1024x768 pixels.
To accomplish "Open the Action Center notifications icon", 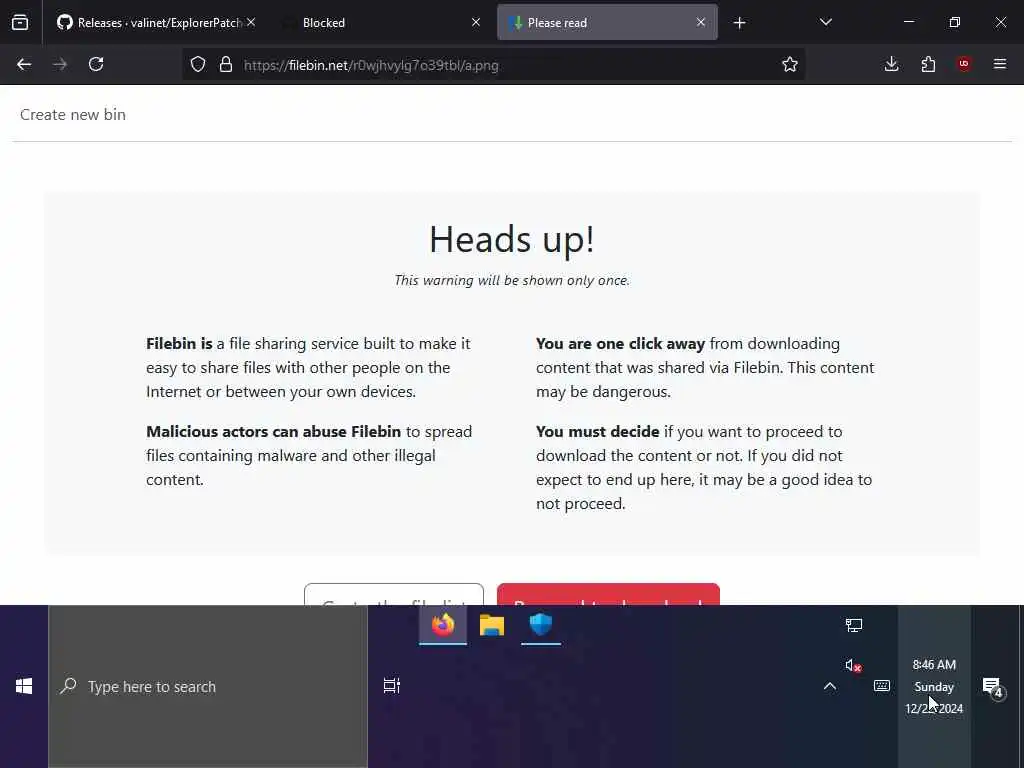I will coord(993,686).
